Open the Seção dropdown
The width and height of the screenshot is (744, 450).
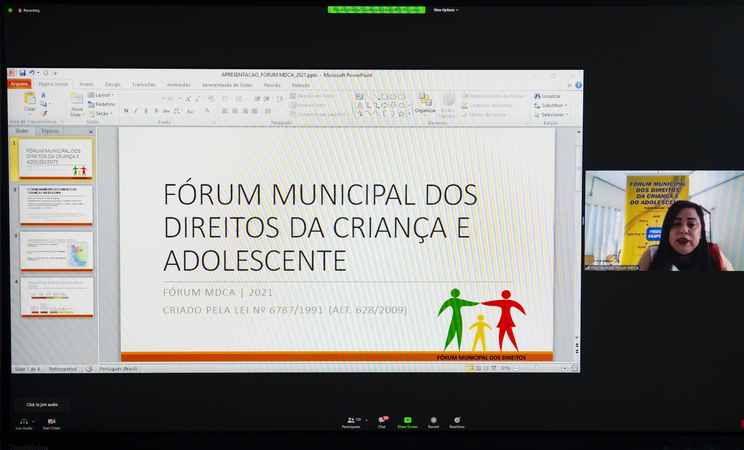[100, 113]
